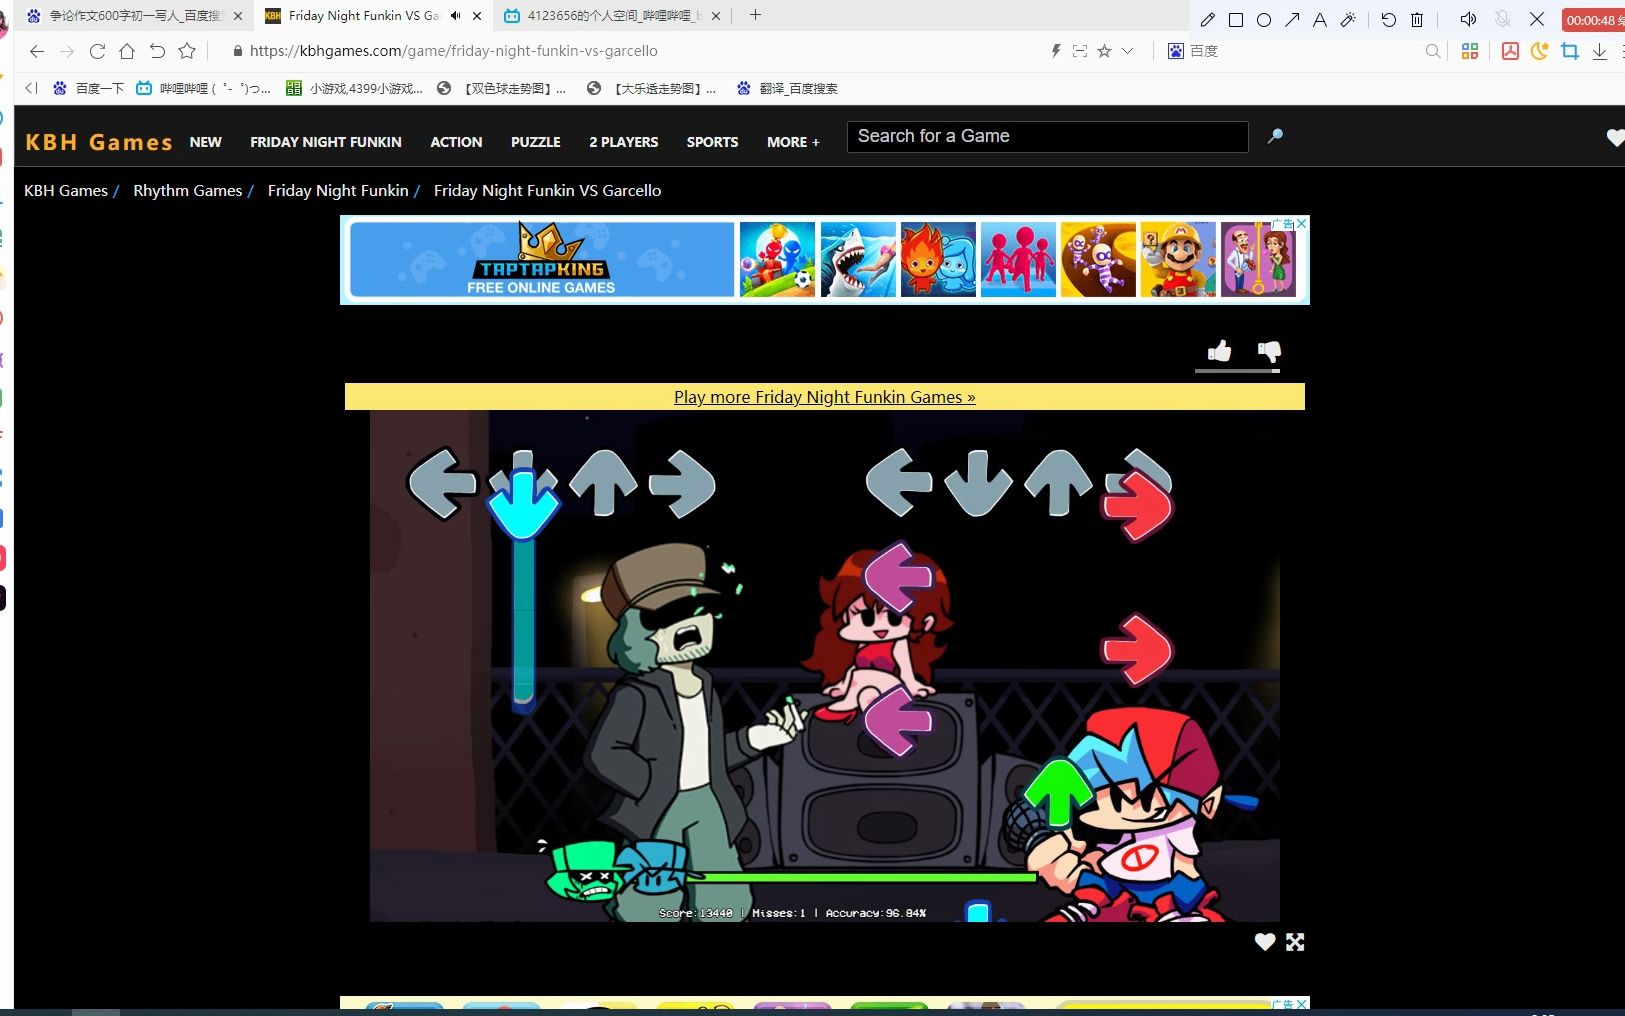Expand the MORE + navigation menu
The height and width of the screenshot is (1016, 1625).
[x=793, y=142]
